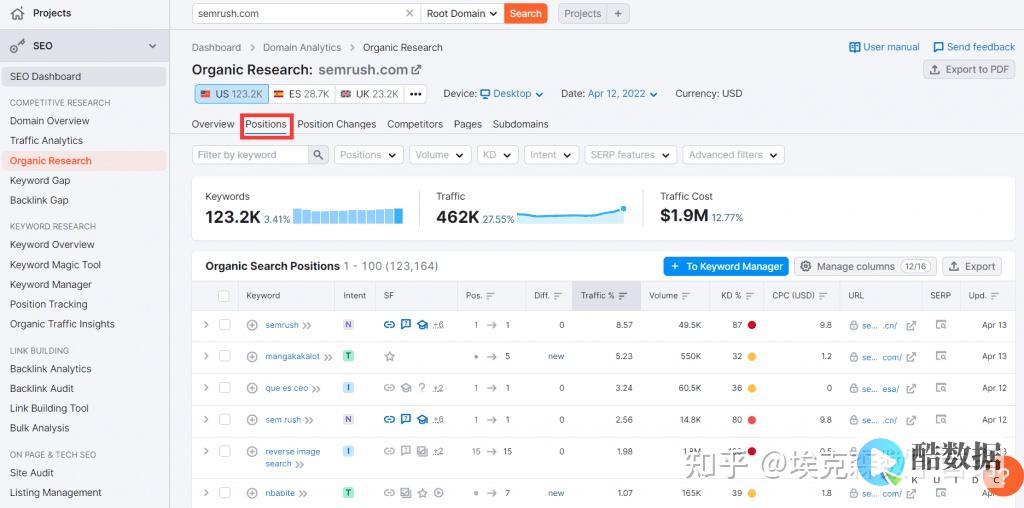This screenshot has width=1024, height=508.
Task: Check the nbabite row checkbox
Action: click(225, 493)
